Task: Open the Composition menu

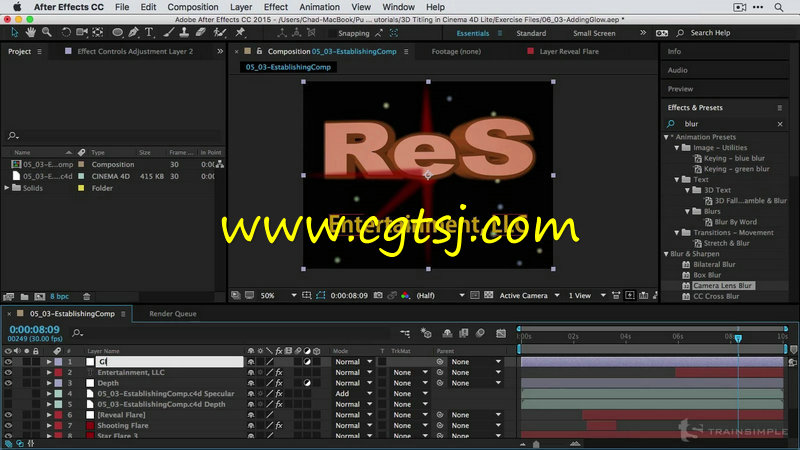Action: (192, 7)
